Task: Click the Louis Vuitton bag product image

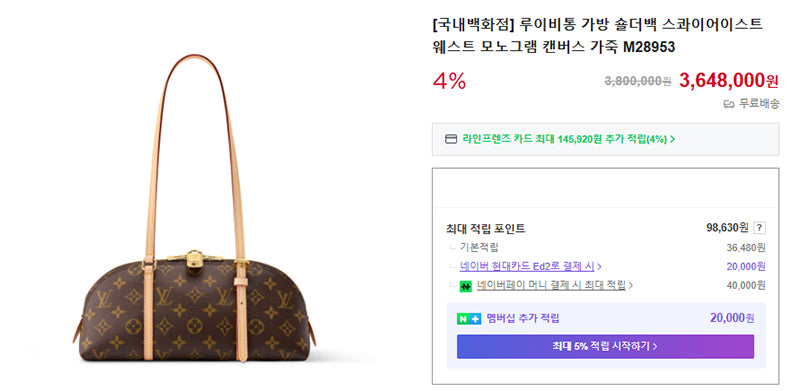Action: 194,208
